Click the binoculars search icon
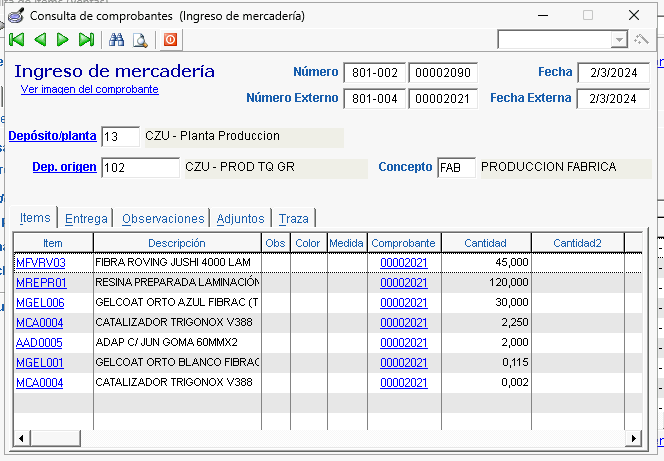The image size is (664, 461). coord(116,40)
